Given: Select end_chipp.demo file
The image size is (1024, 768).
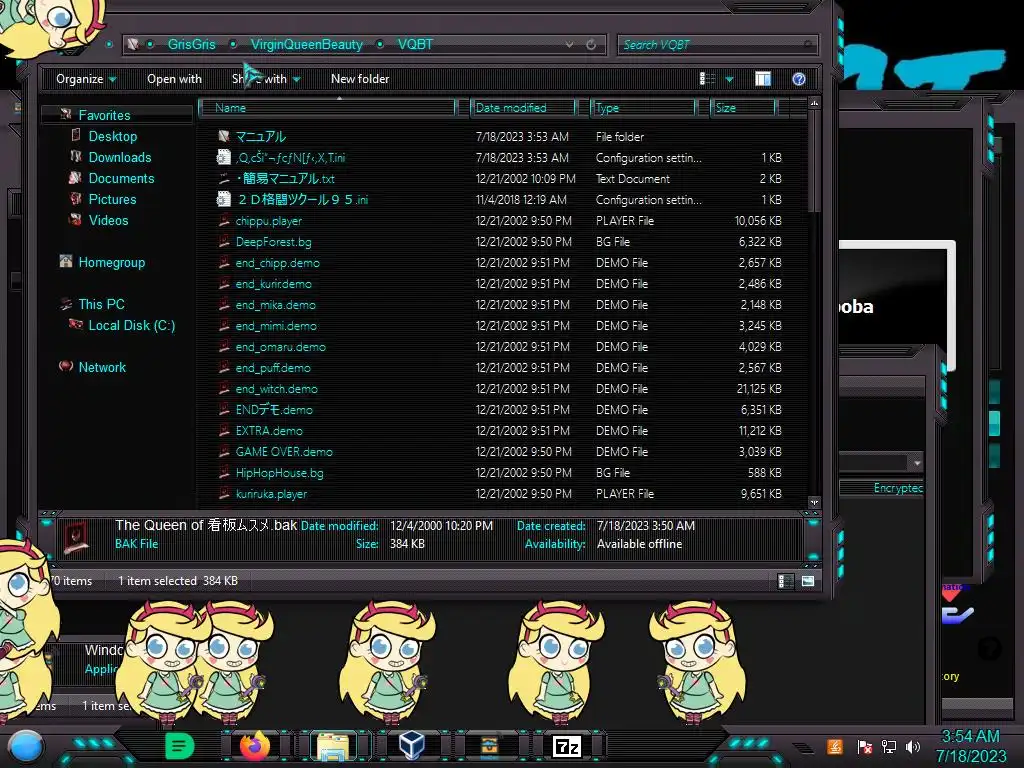Looking at the screenshot, I should tap(278, 263).
